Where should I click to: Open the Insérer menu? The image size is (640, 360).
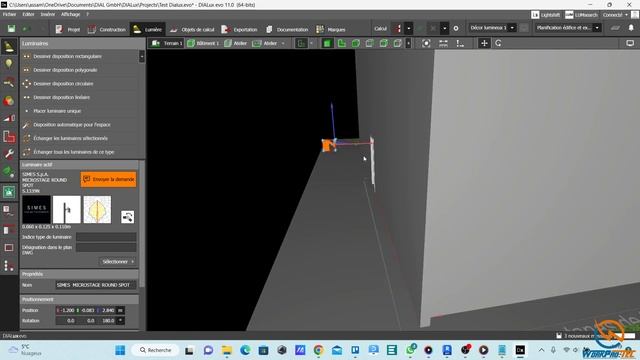(x=48, y=14)
